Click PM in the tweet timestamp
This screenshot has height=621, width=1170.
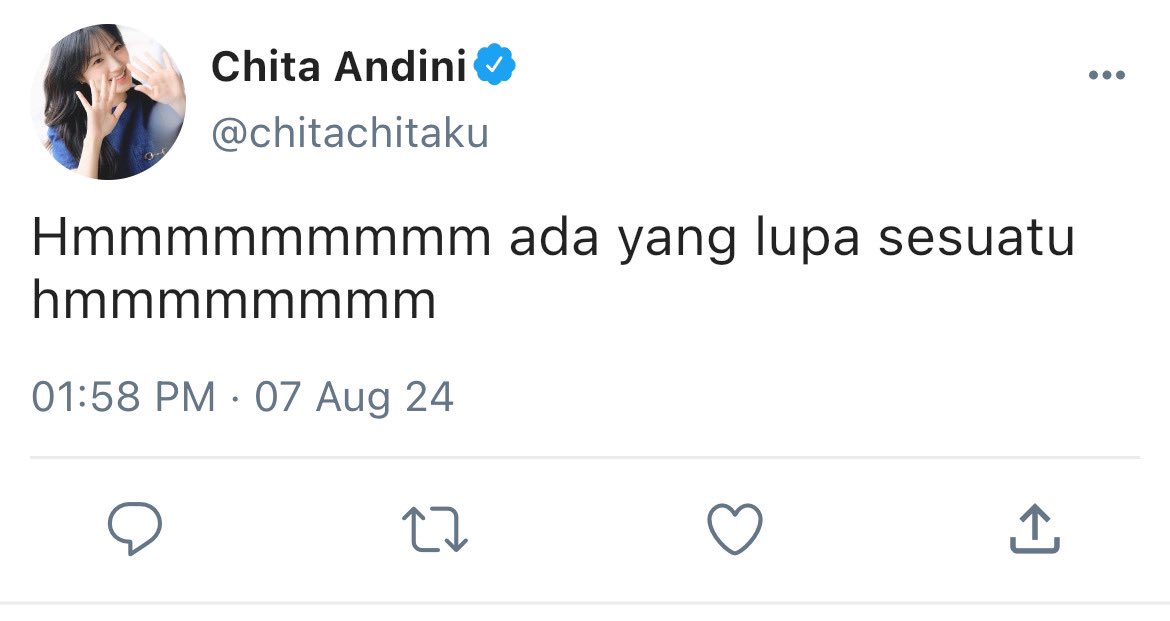point(185,396)
